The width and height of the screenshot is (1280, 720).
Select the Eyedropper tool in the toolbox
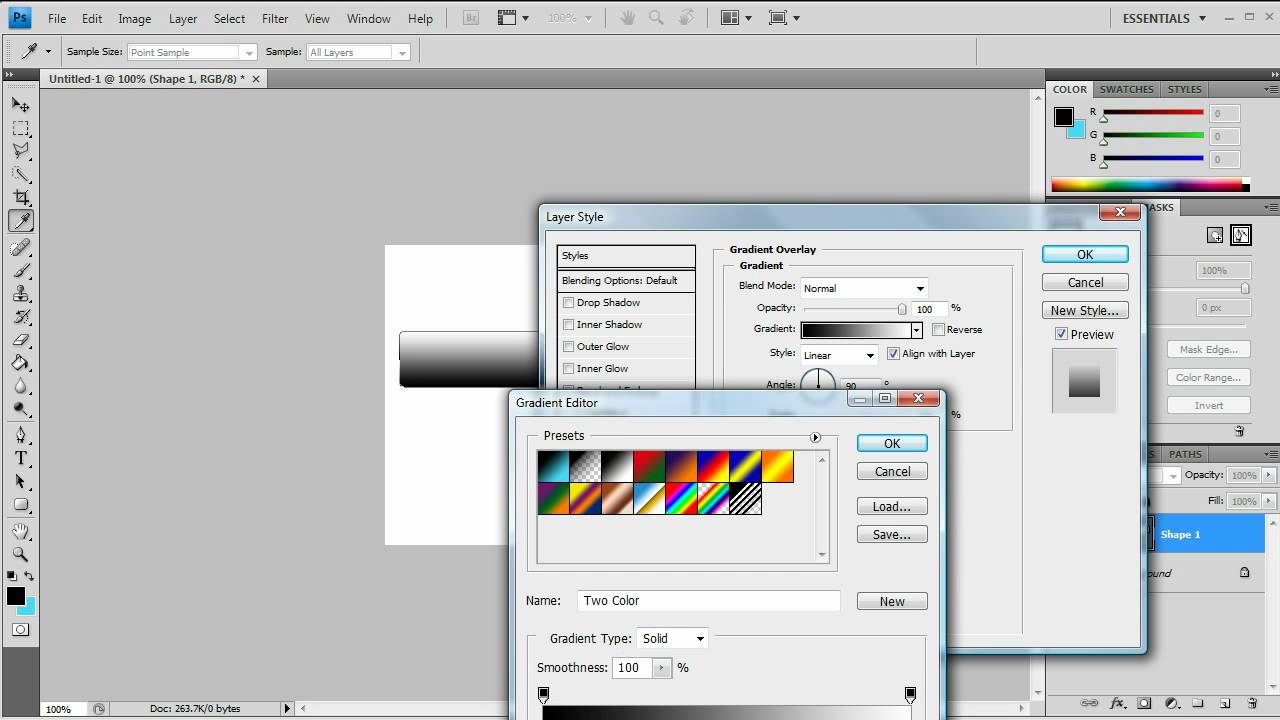point(21,221)
